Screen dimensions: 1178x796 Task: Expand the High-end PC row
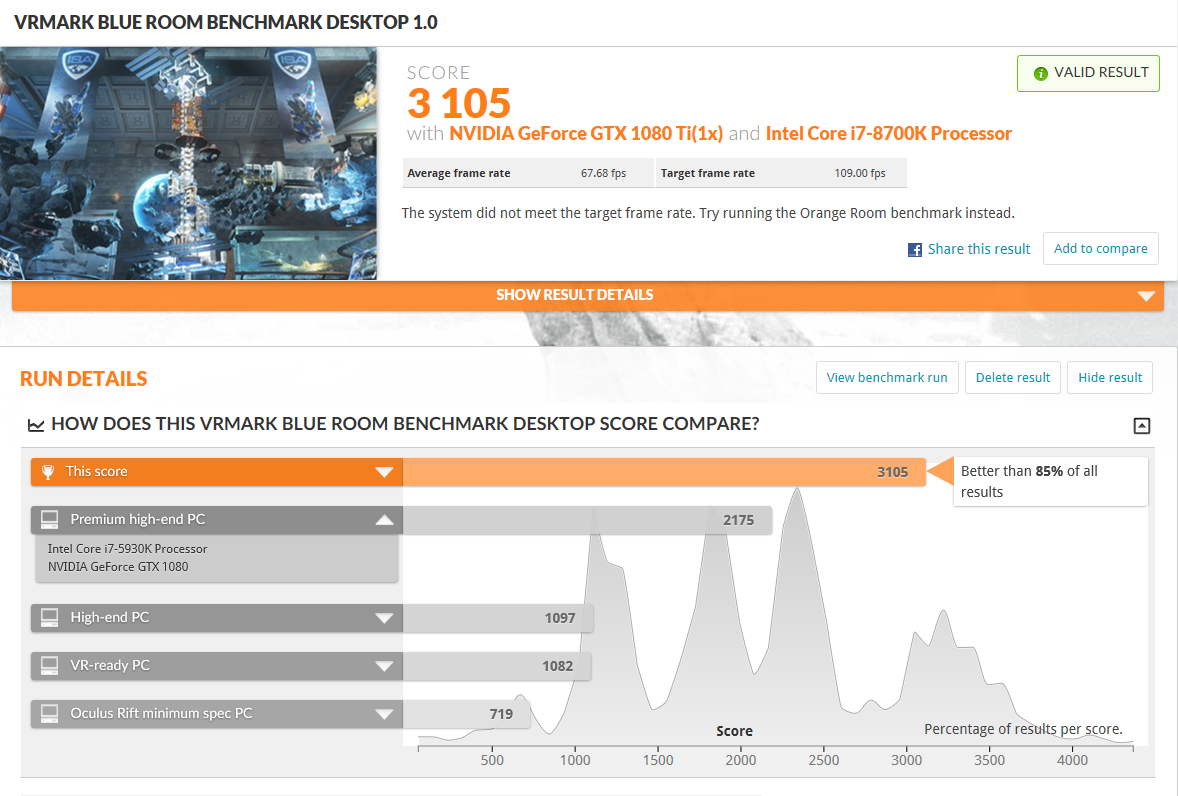tap(384, 618)
